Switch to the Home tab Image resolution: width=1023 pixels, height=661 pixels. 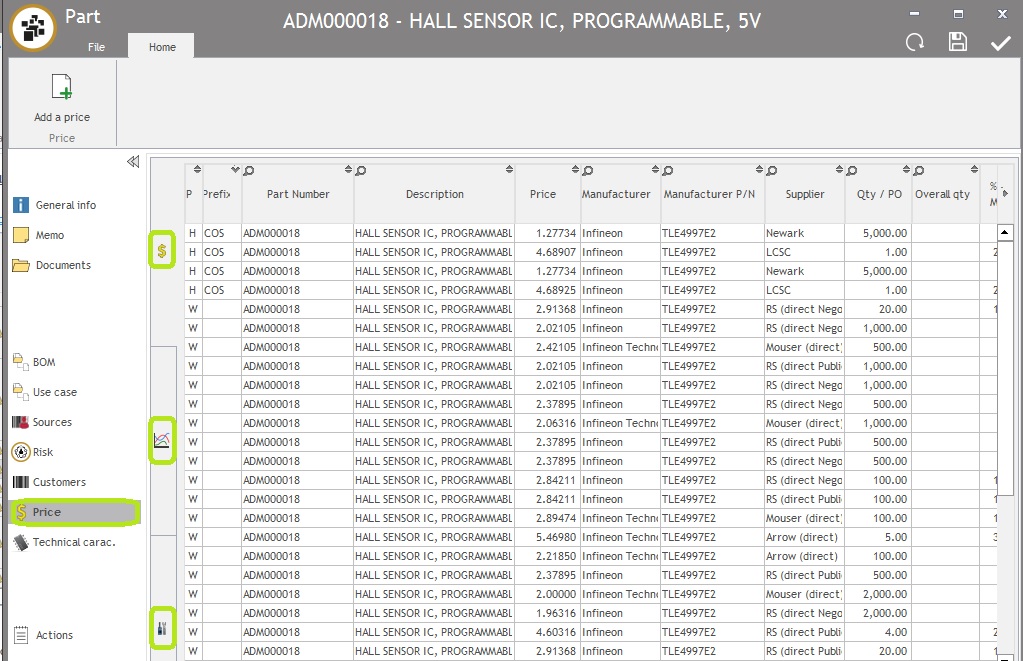click(162, 47)
